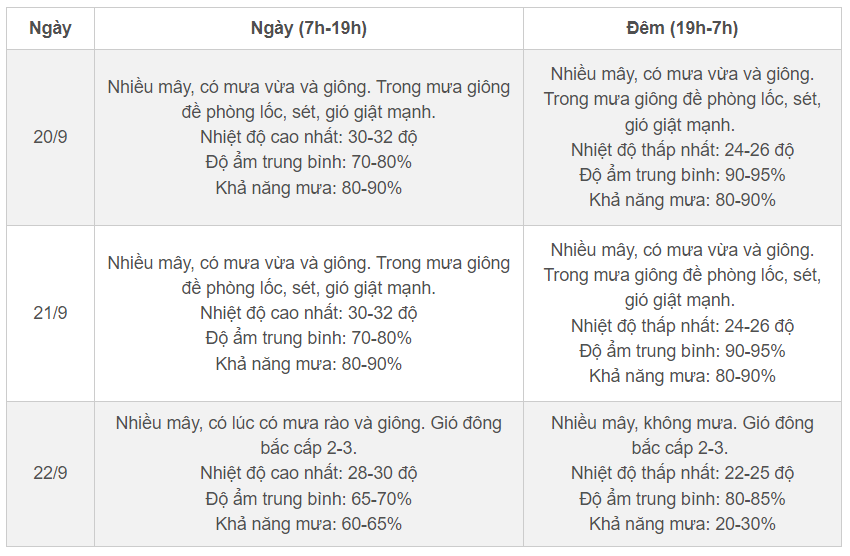Click 22/9 night humidity 80-85% line
The width and height of the screenshot is (850, 556).
682,498
